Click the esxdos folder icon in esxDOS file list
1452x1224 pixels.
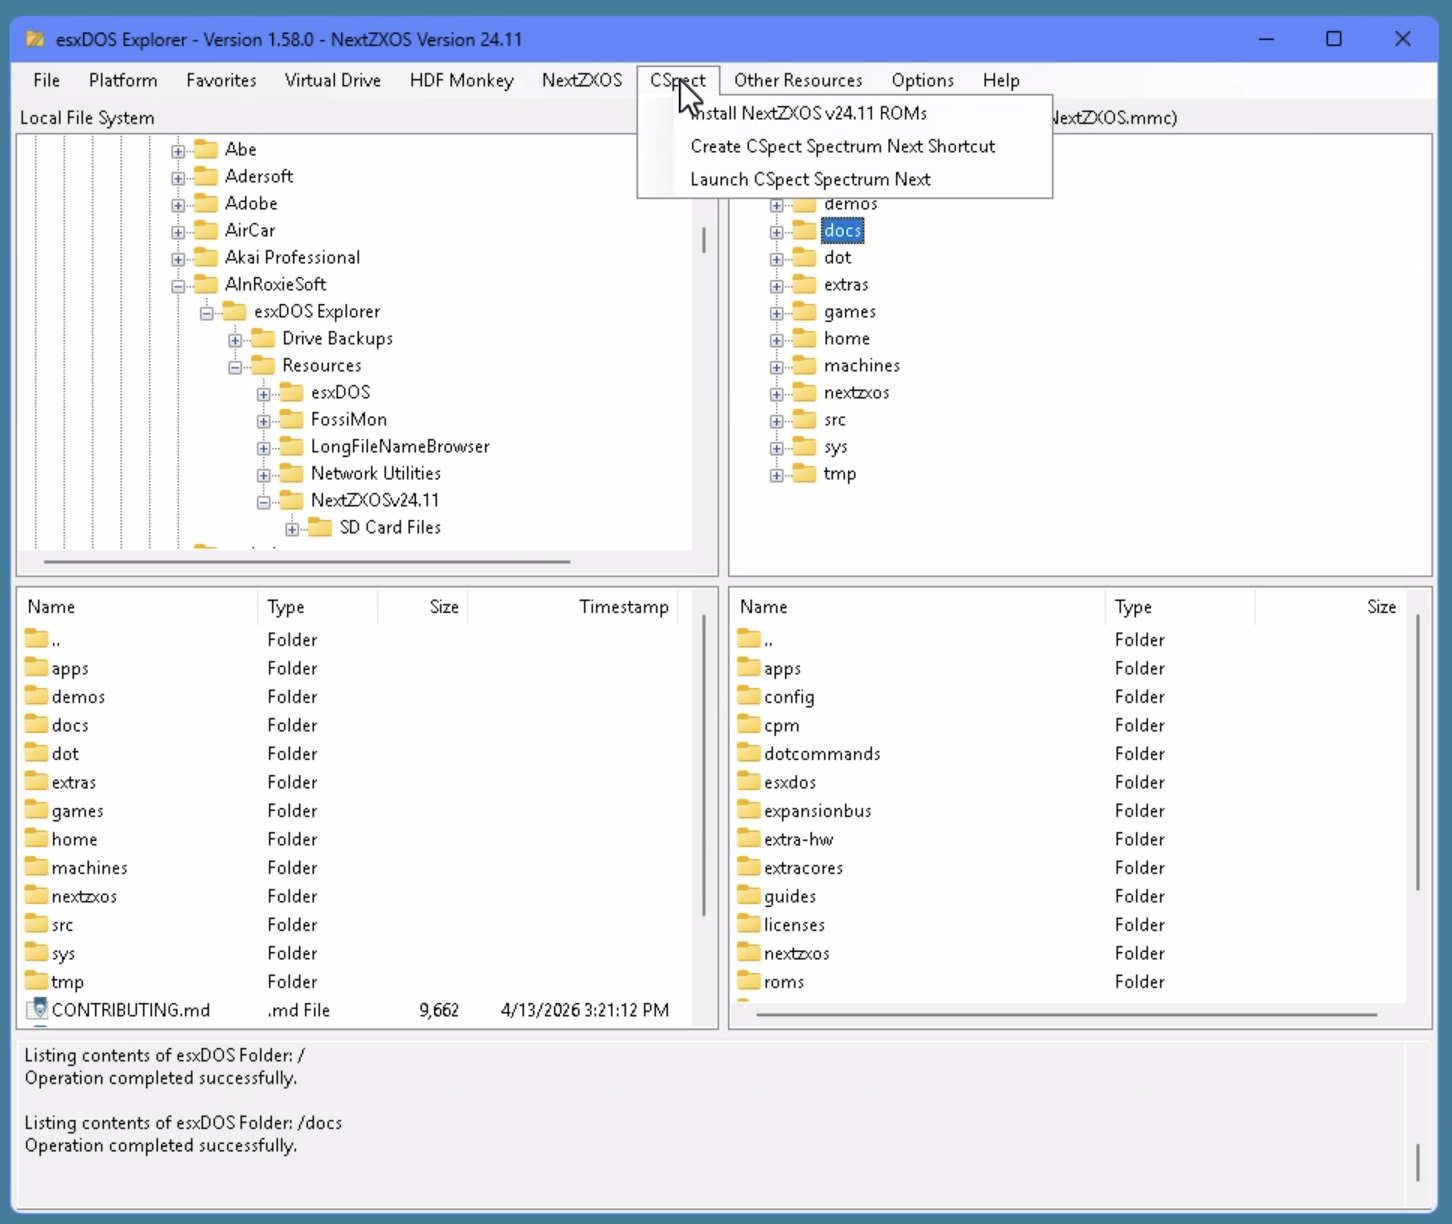(x=749, y=782)
